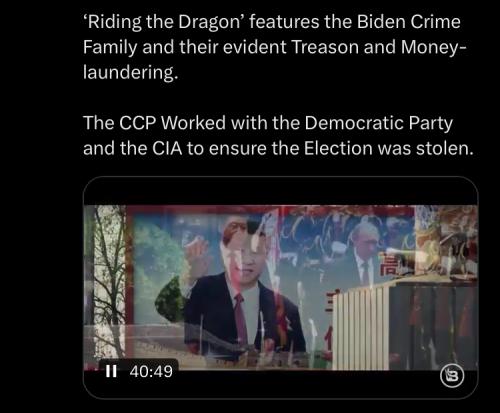Click the word 'laundering.' in the post
The width and height of the screenshot is (500, 413).
click(x=130, y=72)
